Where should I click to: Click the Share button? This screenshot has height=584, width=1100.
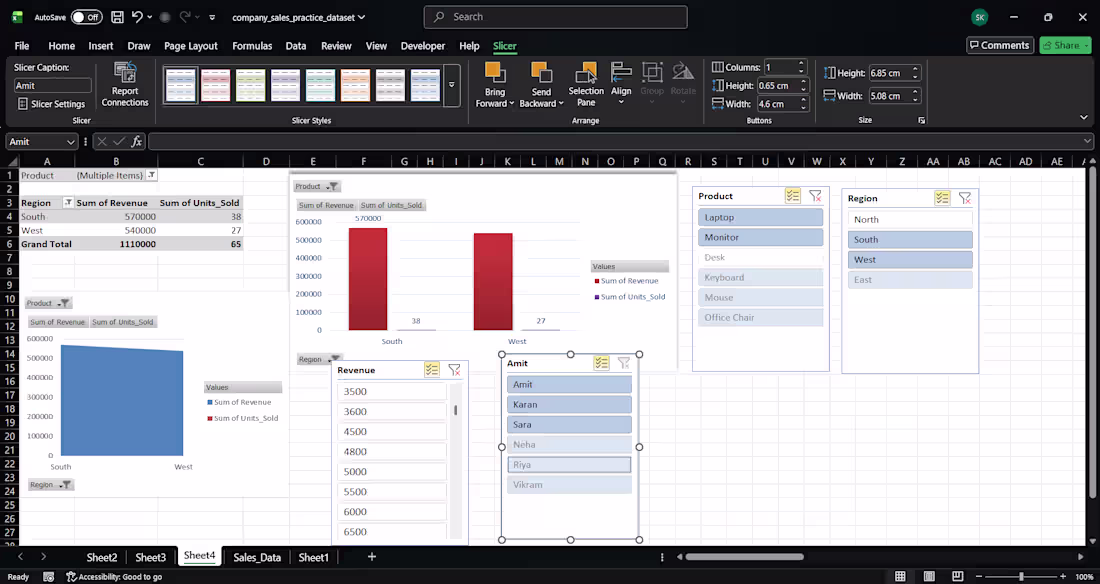(x=1064, y=45)
